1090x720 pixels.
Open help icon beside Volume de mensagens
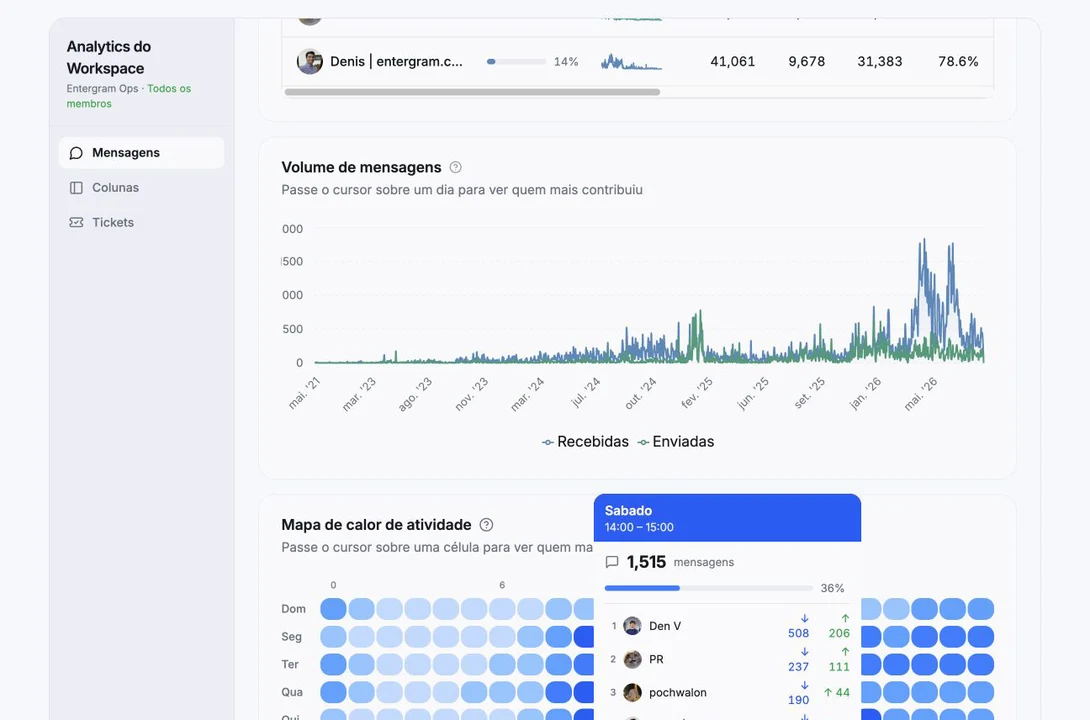click(455, 167)
